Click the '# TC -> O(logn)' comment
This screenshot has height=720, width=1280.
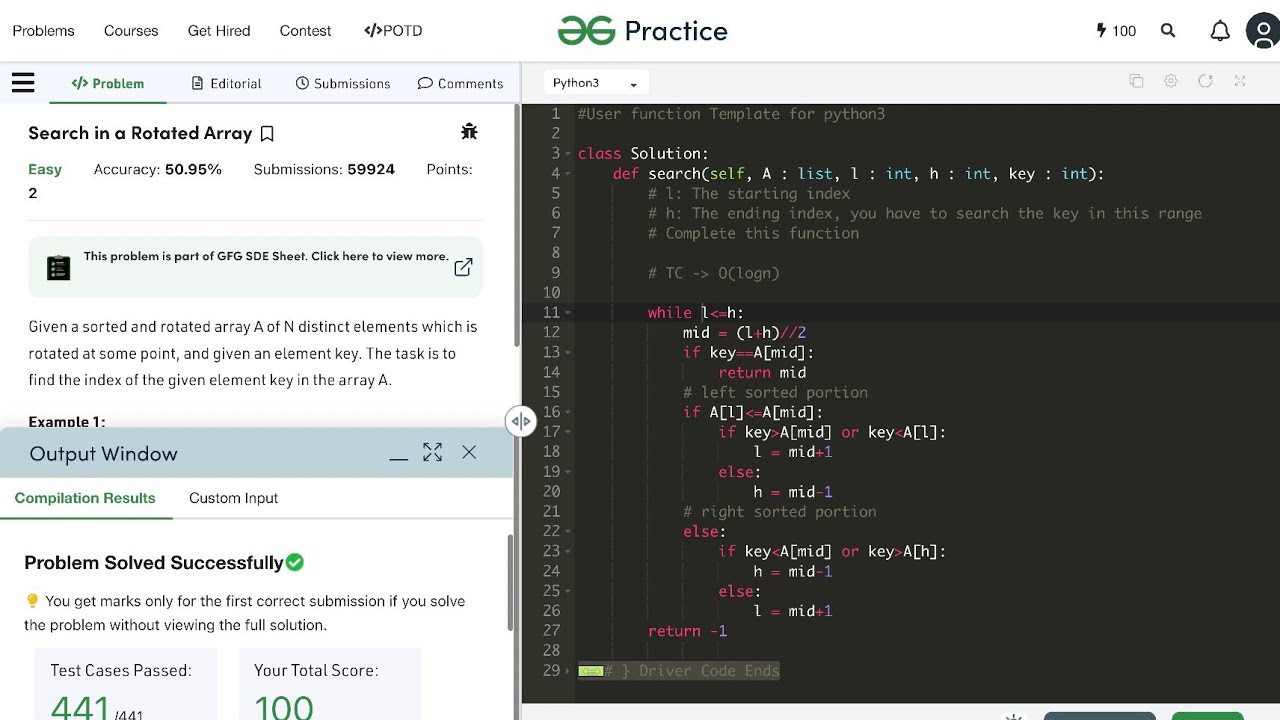click(713, 273)
